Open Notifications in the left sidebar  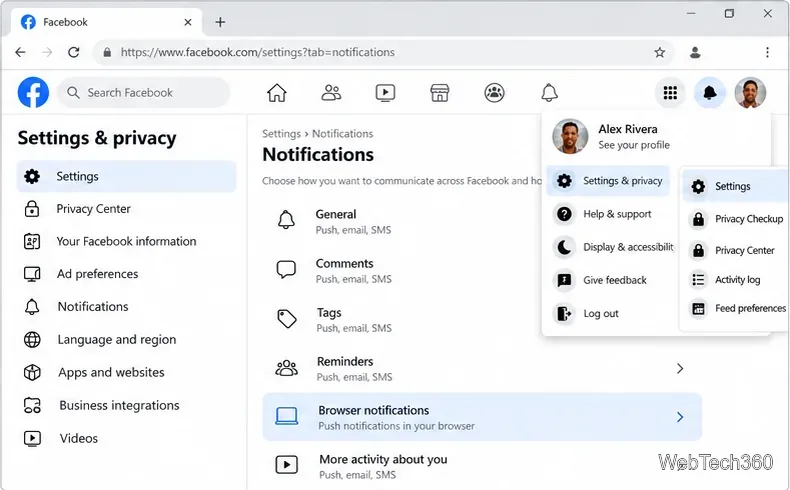126,307
